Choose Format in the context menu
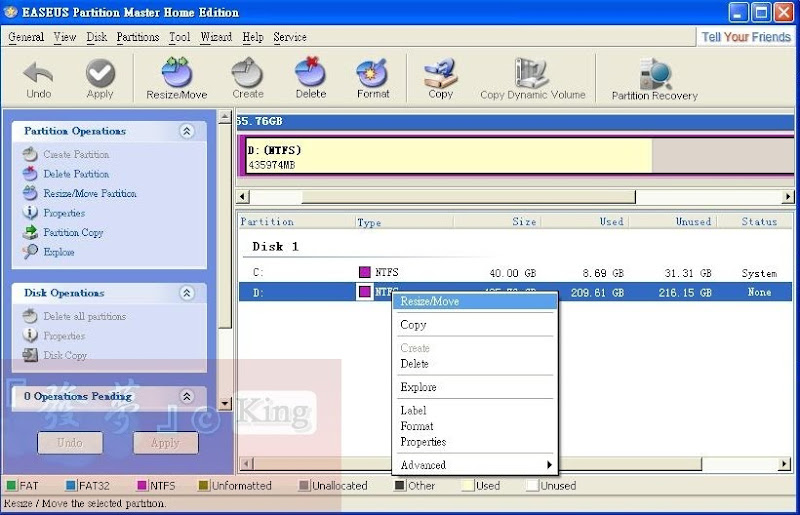800x515 pixels. (x=475, y=426)
